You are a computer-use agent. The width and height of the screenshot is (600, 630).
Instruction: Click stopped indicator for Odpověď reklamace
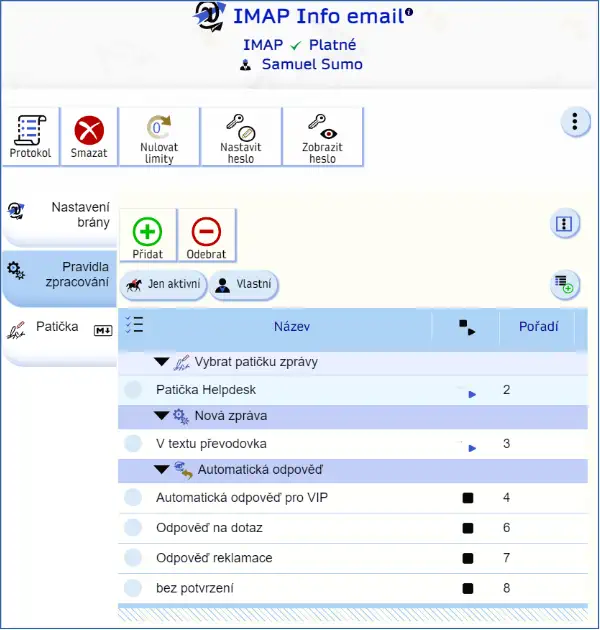coord(468,558)
